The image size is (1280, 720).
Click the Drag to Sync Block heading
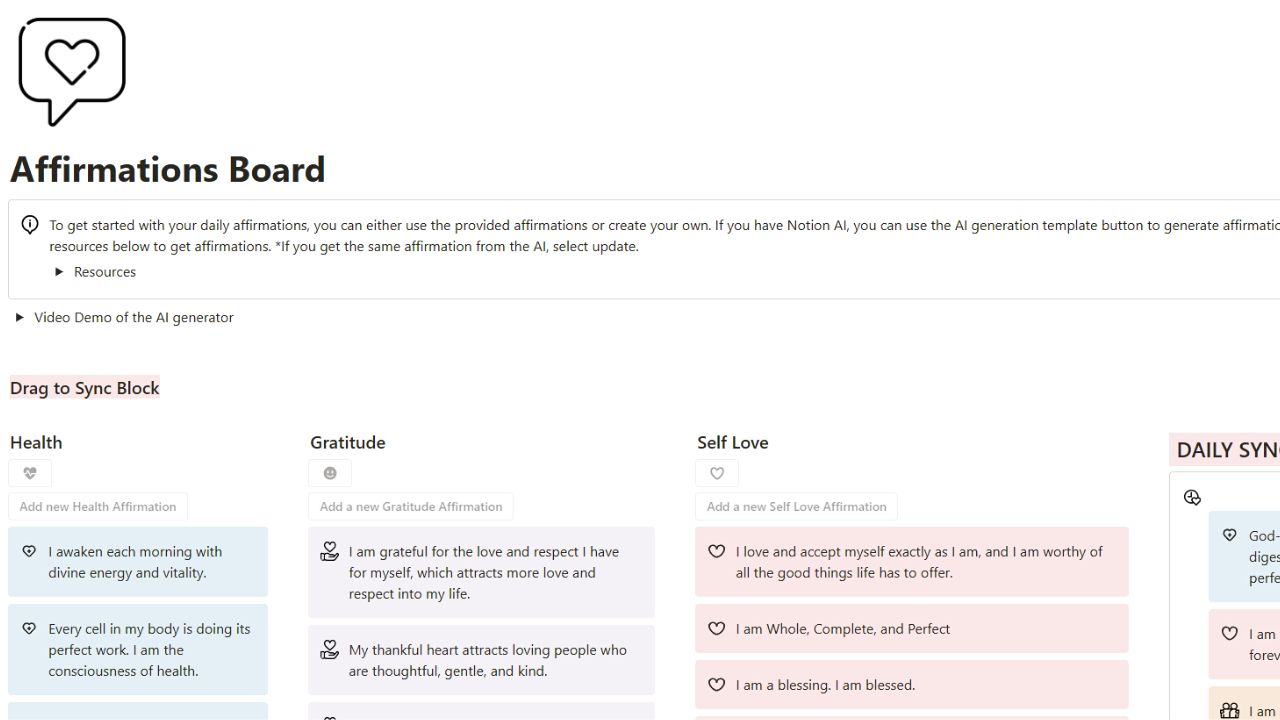(x=85, y=388)
